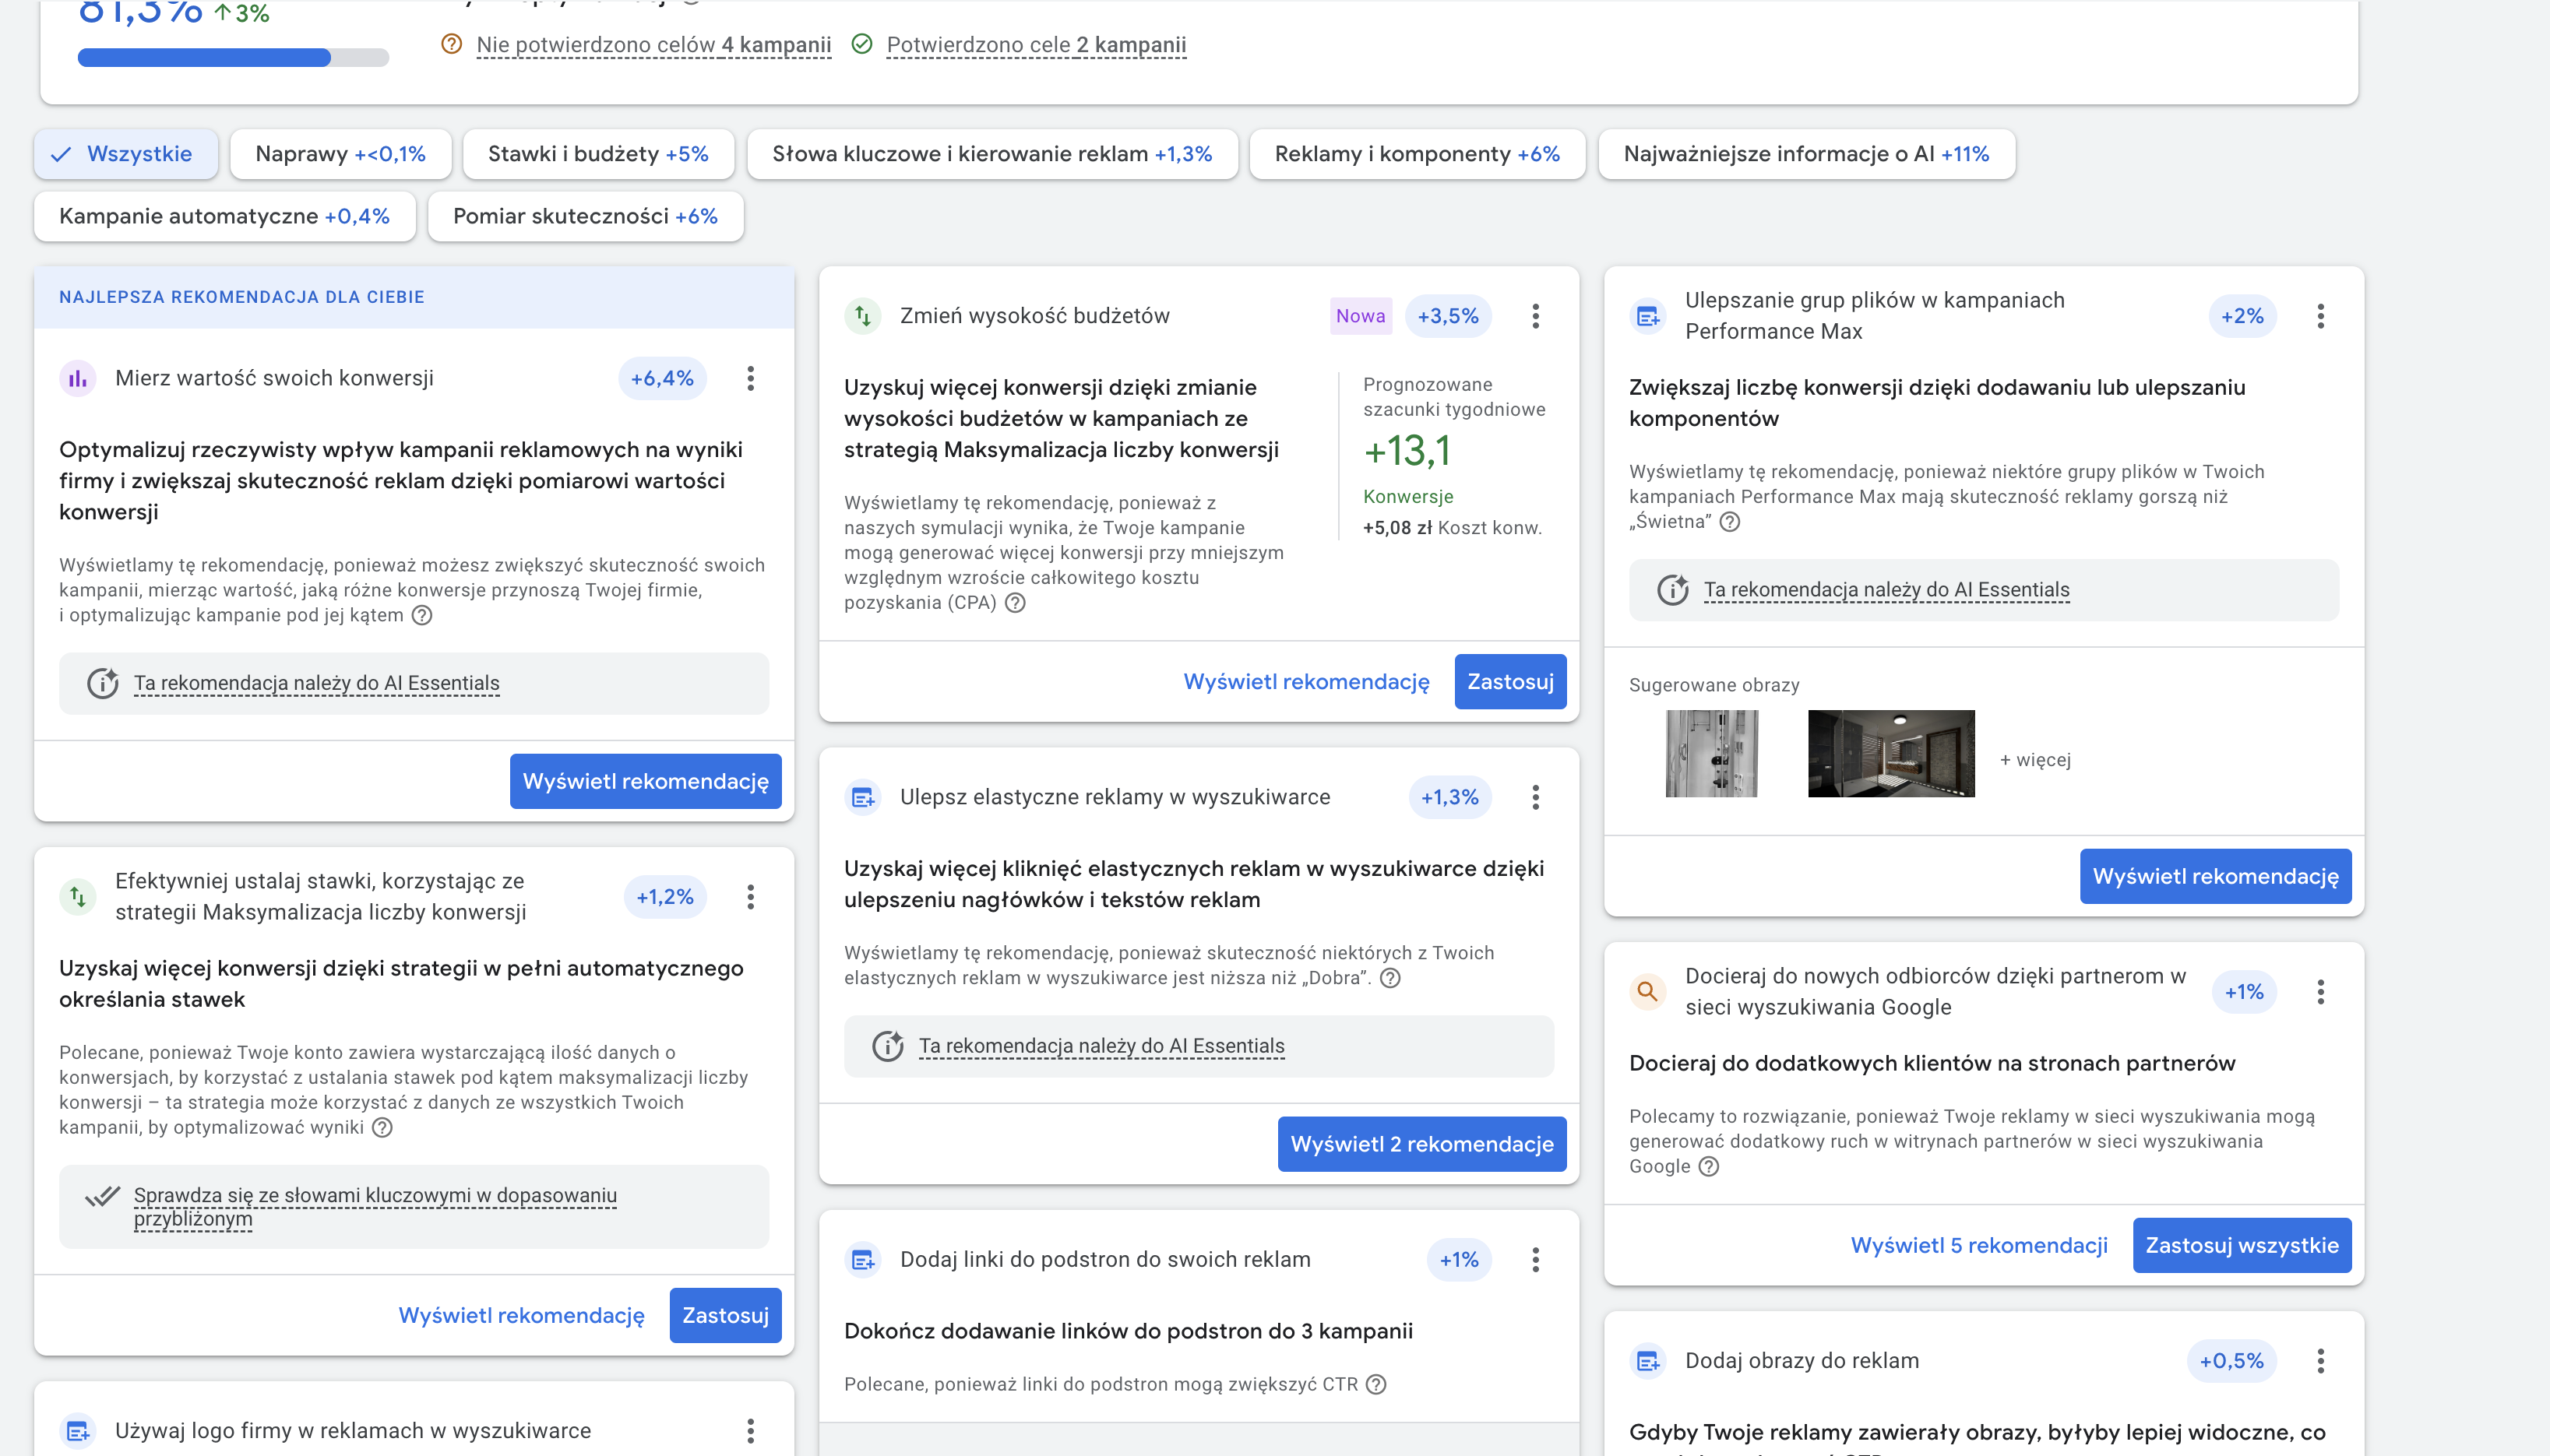Open three-dot menu on Zmień wysokość budżetów card
2550x1456 pixels.
(1535, 316)
